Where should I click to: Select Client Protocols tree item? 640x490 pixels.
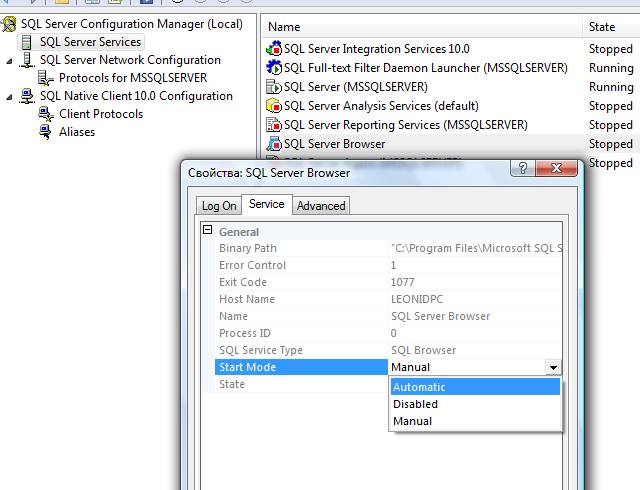click(101, 114)
